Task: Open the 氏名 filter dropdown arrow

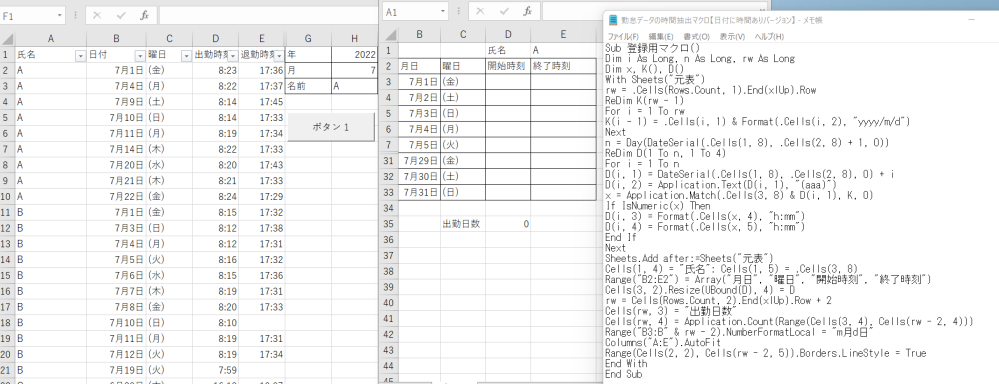Action: pos(80,56)
